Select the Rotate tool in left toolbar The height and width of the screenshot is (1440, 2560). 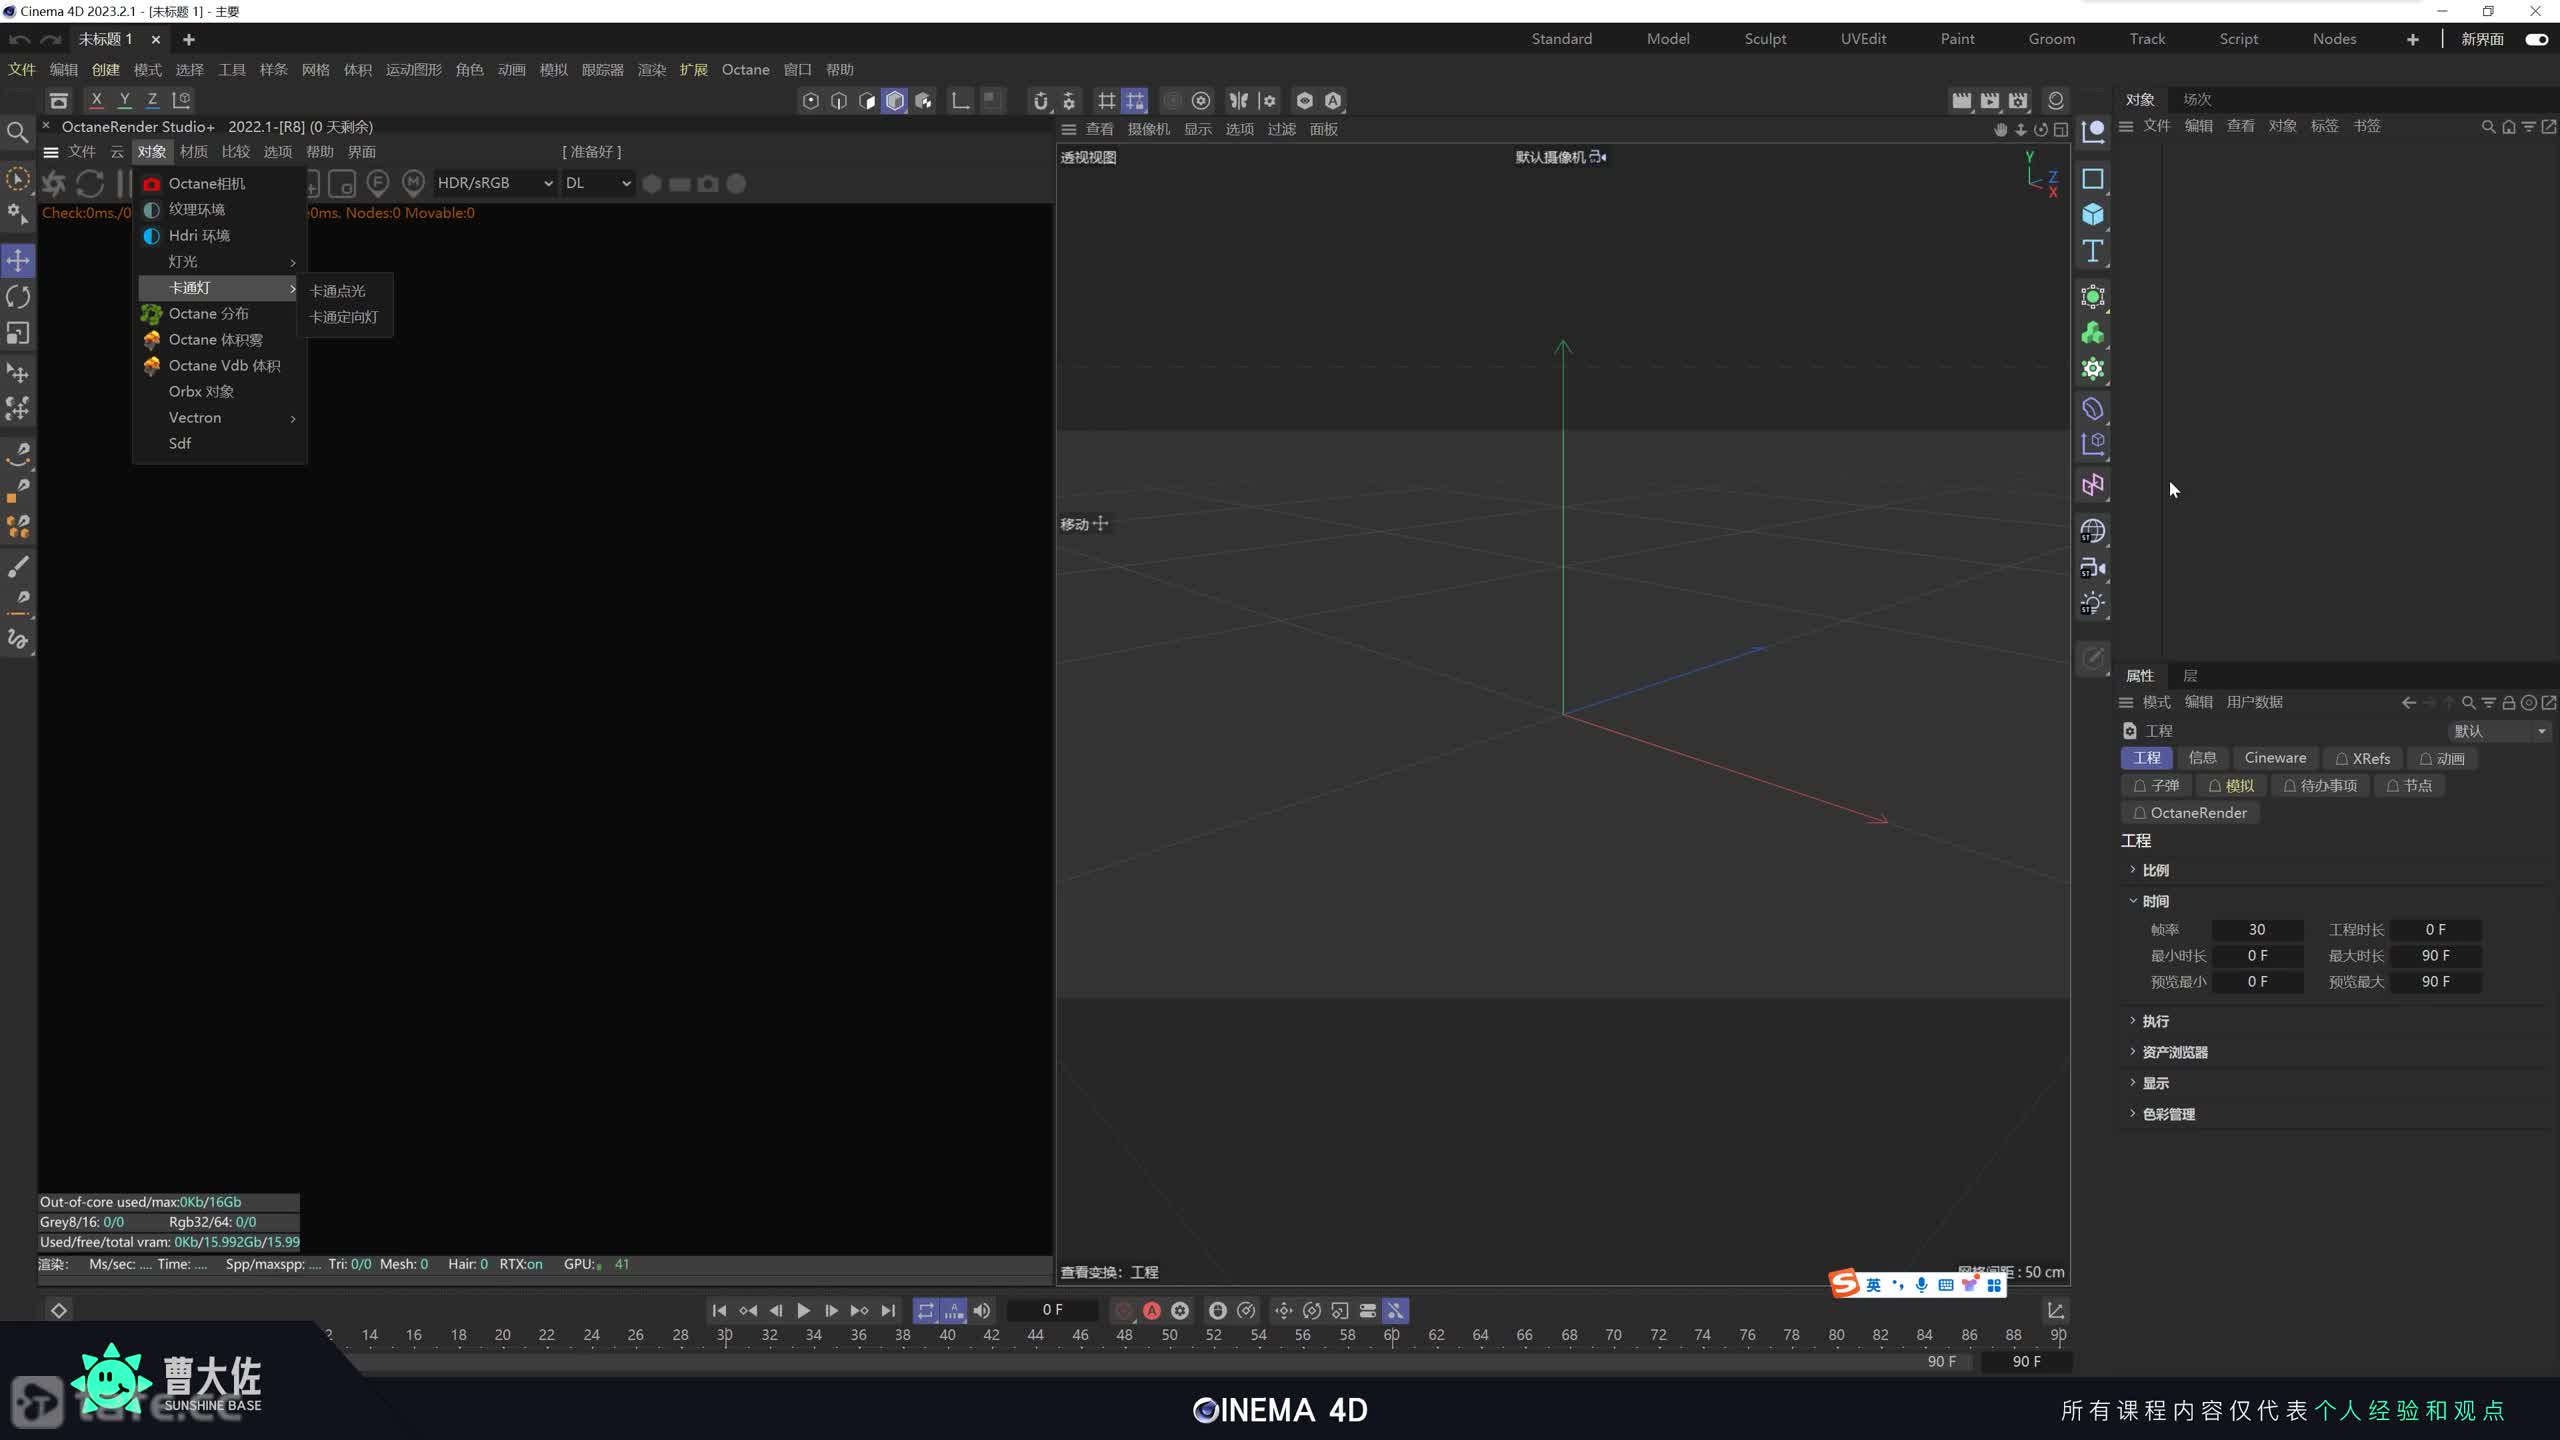(x=18, y=297)
